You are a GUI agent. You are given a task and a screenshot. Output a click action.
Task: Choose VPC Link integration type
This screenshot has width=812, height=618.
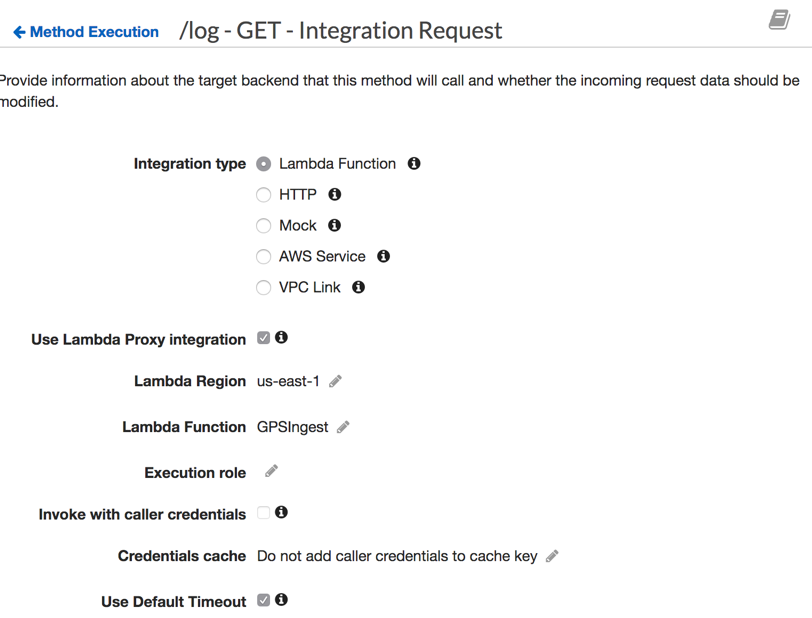point(264,288)
